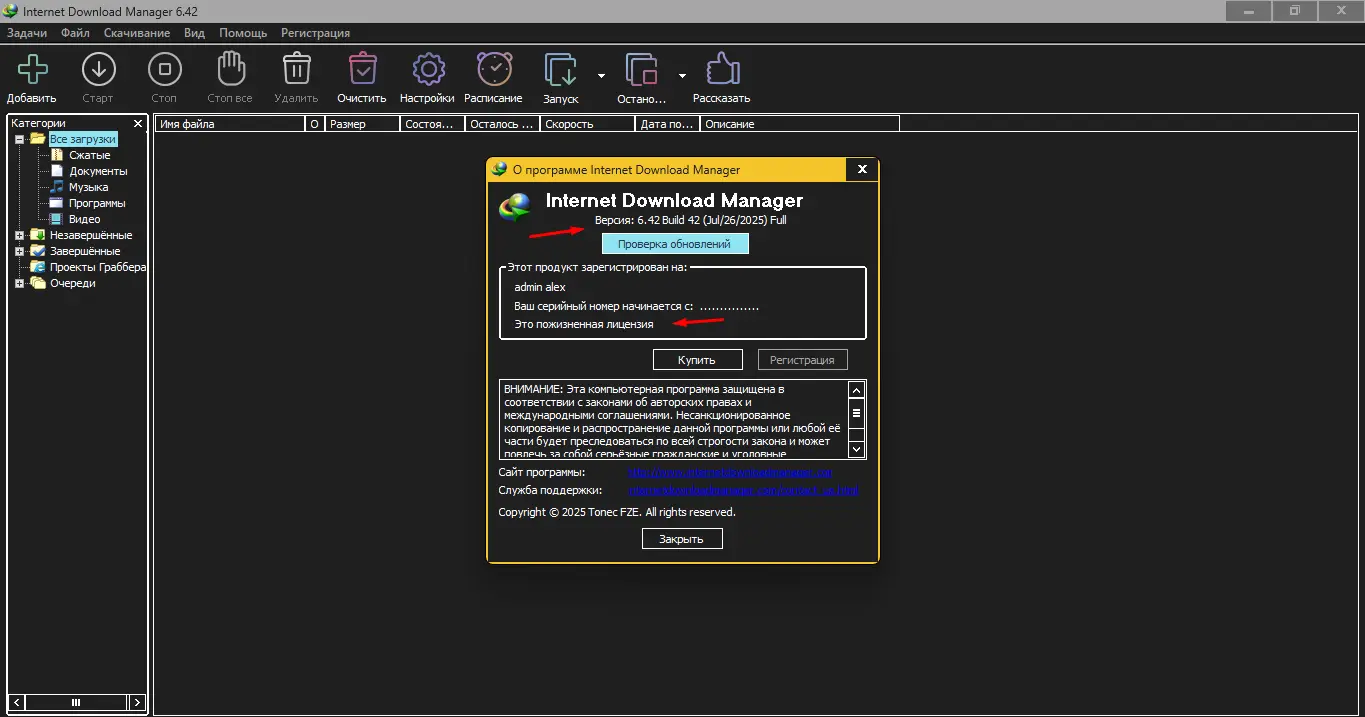Open the Расписание scheduler icon
The width and height of the screenshot is (1365, 717).
point(494,70)
